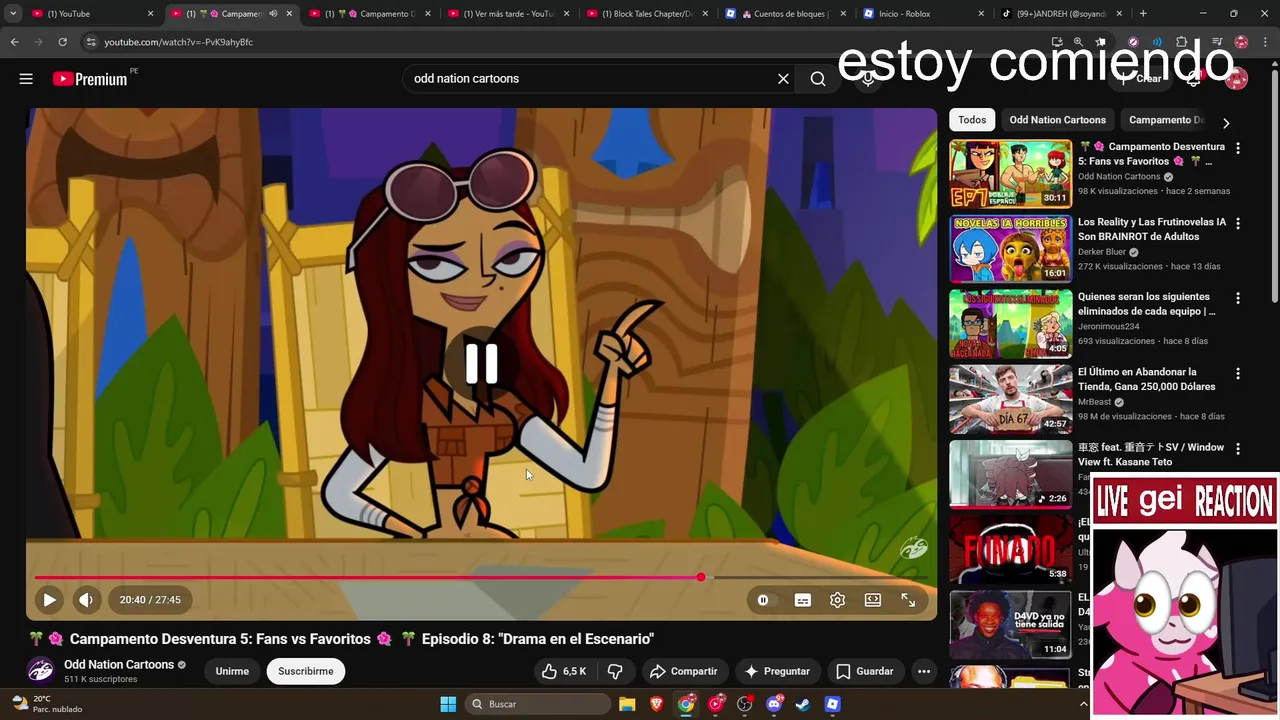Screen dimensions: 1280x720
Task: Open Discord from taskbar
Action: 774,704
